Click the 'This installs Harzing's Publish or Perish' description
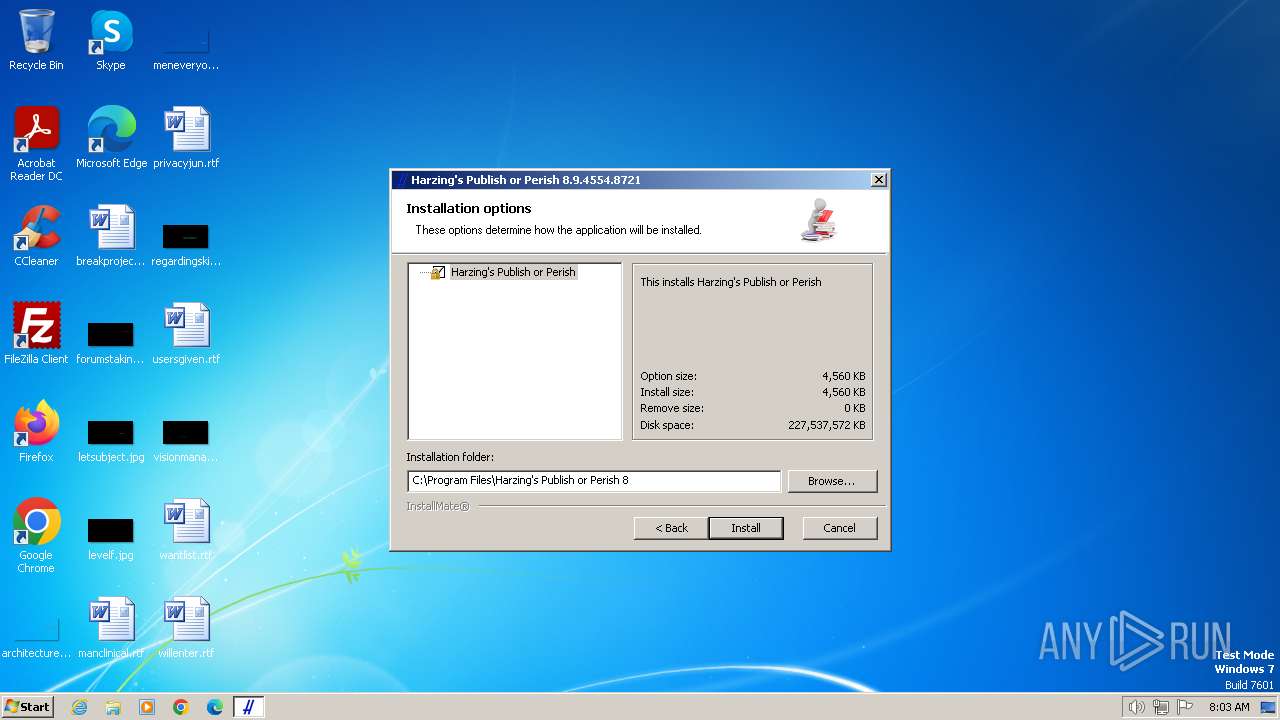The image size is (1280, 720). [x=731, y=282]
